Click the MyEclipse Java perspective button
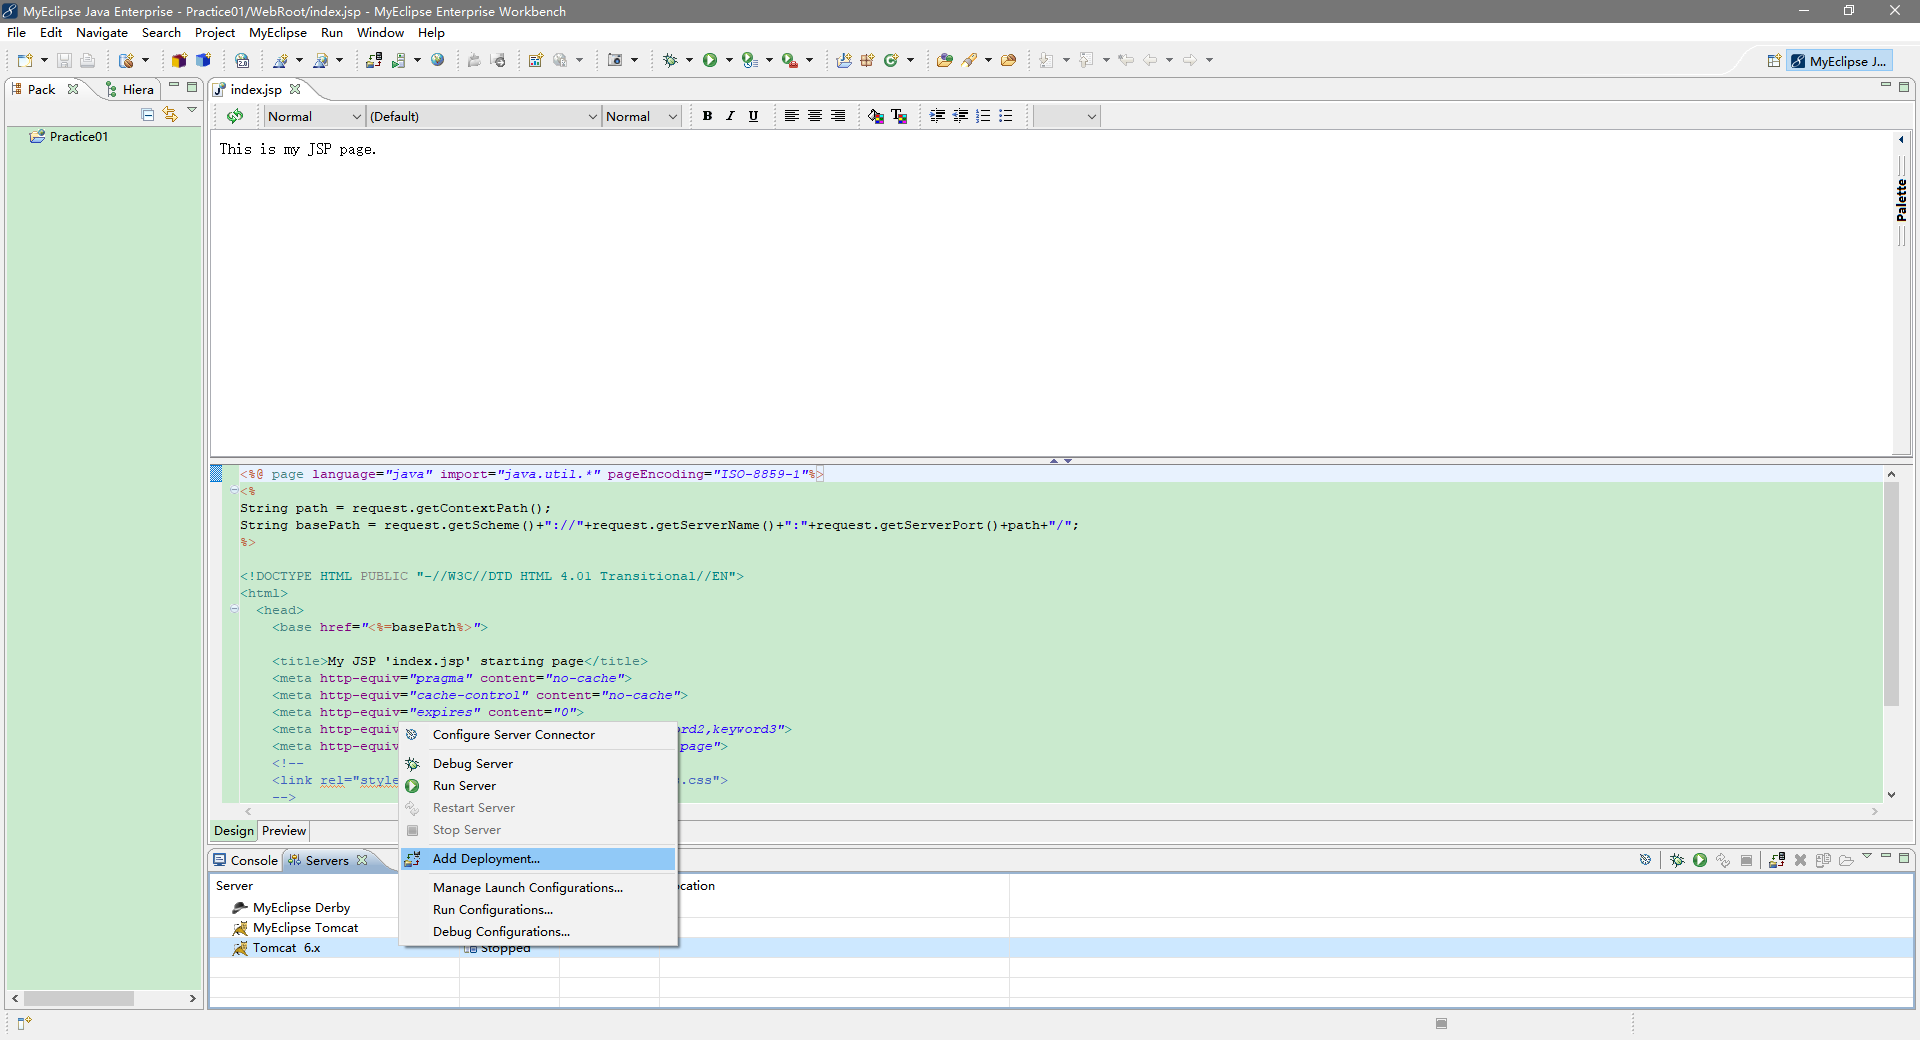 pyautogui.click(x=1838, y=61)
